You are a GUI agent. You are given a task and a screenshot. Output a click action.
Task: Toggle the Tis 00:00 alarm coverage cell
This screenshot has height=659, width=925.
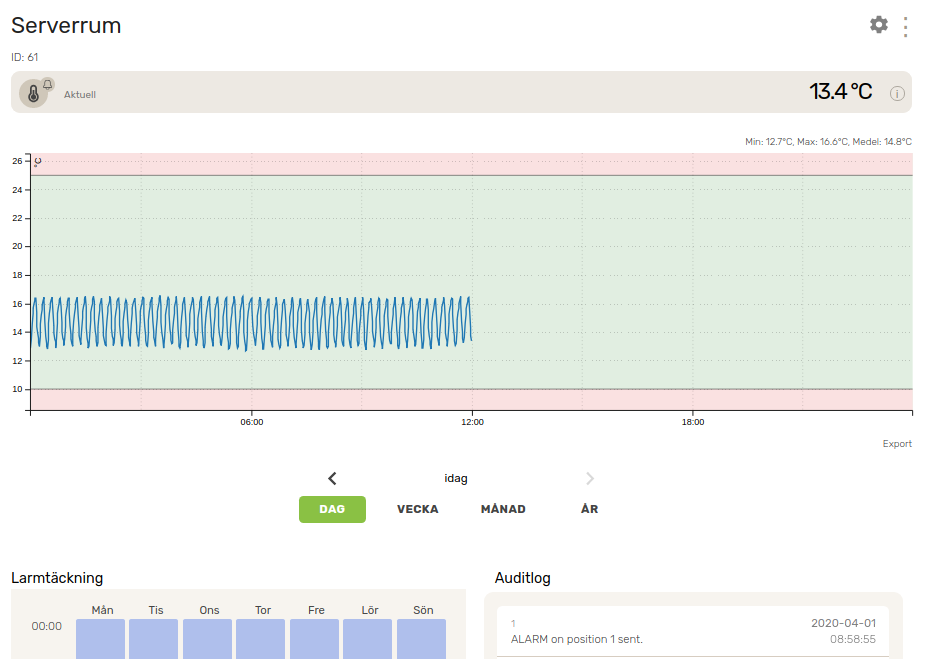153,638
